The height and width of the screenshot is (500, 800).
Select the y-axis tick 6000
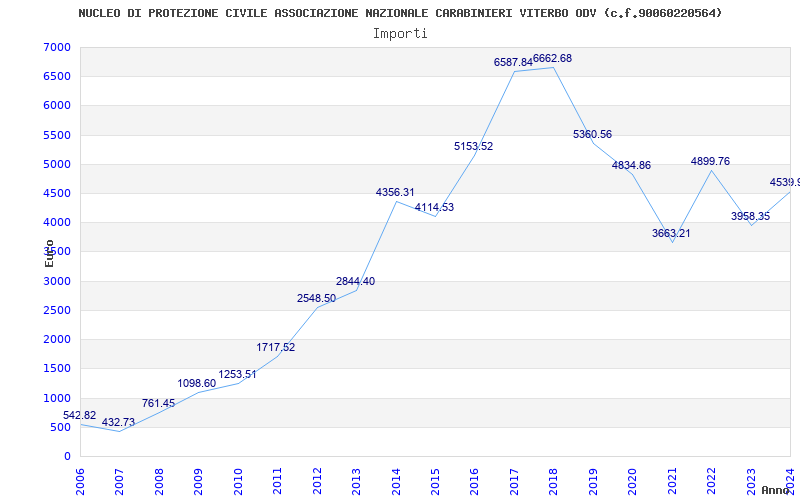tap(57, 106)
